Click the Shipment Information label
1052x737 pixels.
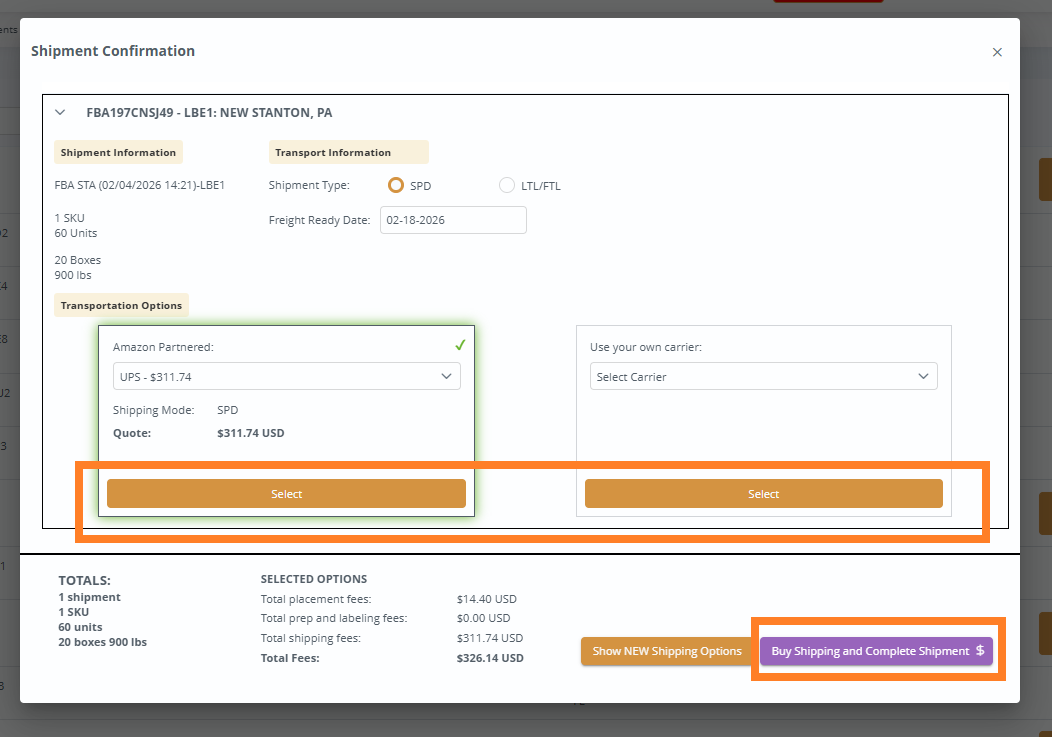pyautogui.click(x=118, y=153)
